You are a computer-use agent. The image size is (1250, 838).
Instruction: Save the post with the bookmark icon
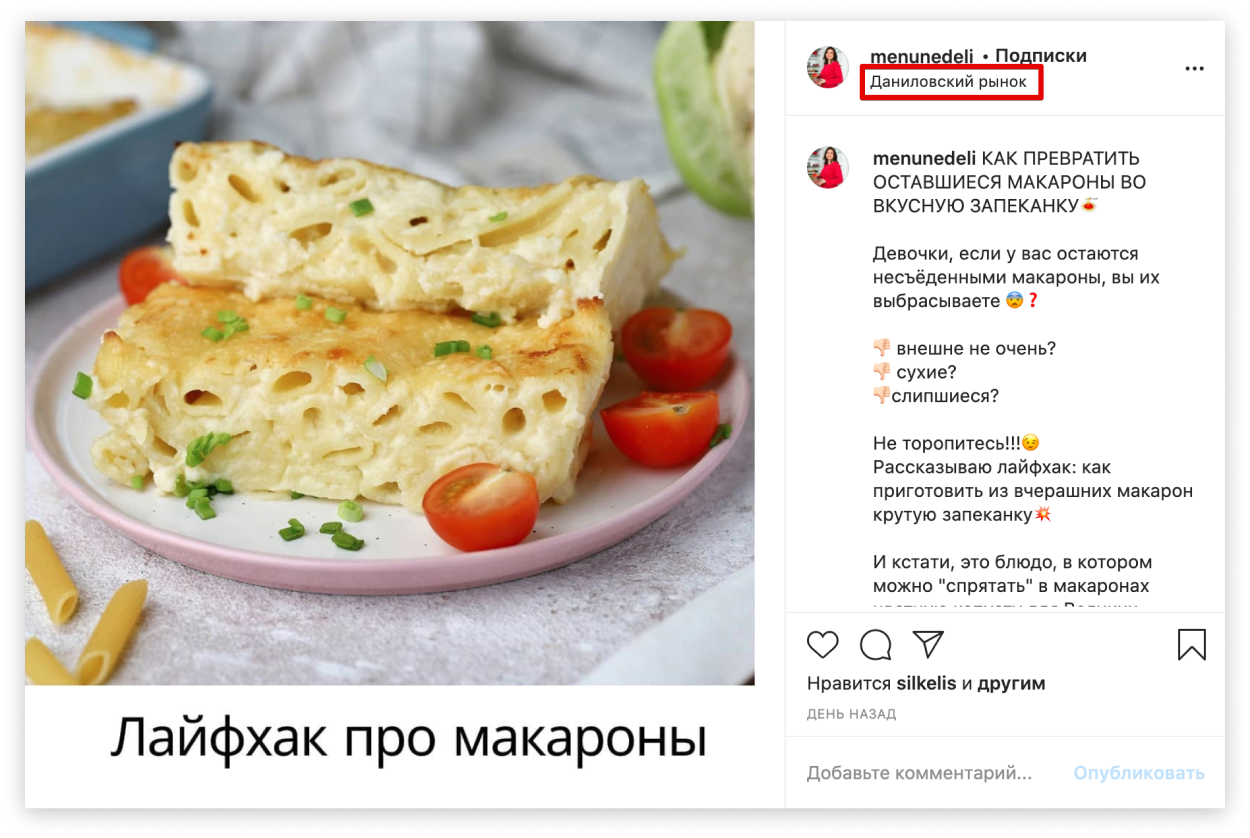click(x=1191, y=645)
